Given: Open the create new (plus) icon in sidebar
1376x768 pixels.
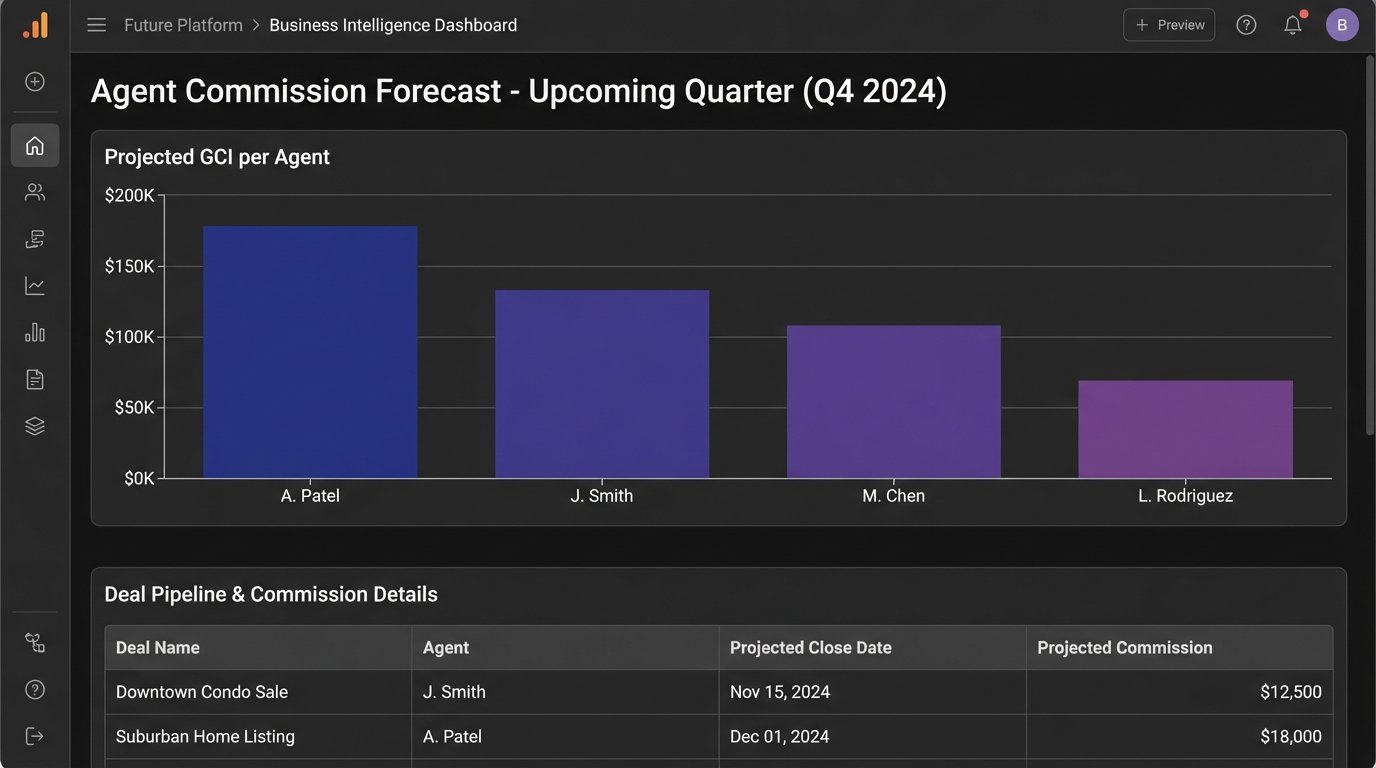Looking at the screenshot, I should point(34,81).
